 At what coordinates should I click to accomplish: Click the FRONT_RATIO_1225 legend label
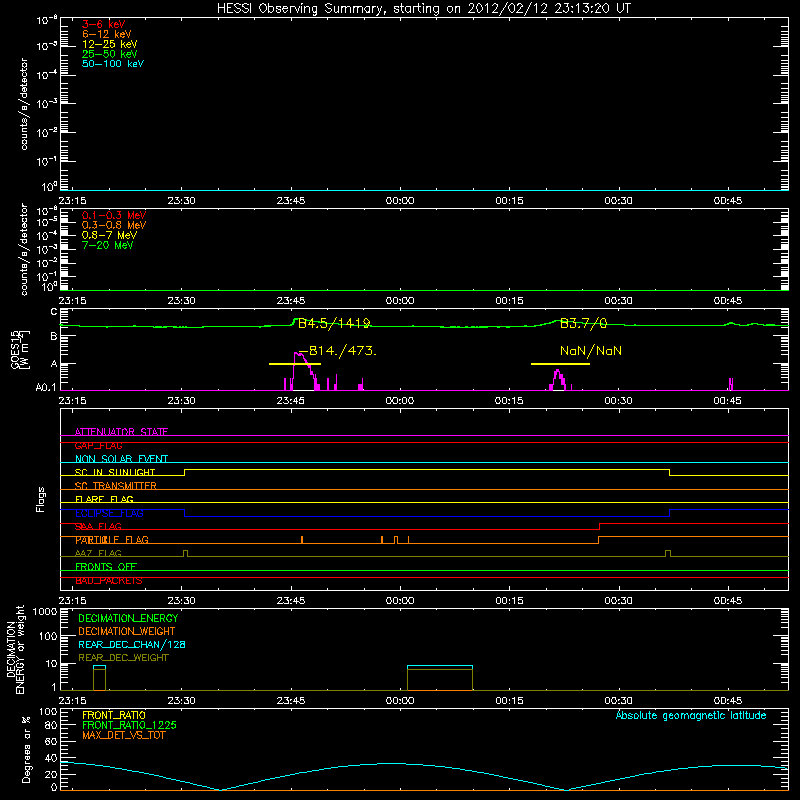129,725
